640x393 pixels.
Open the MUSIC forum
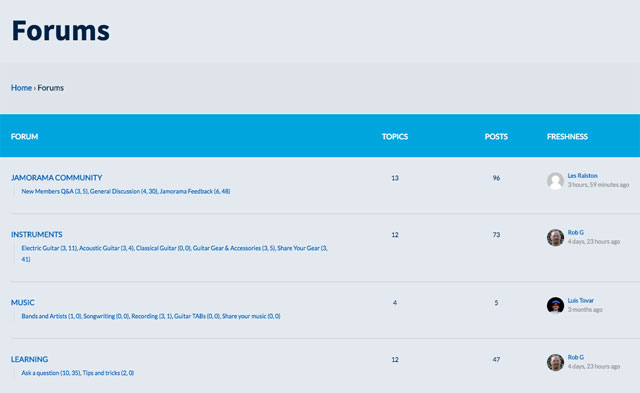pyautogui.click(x=22, y=303)
